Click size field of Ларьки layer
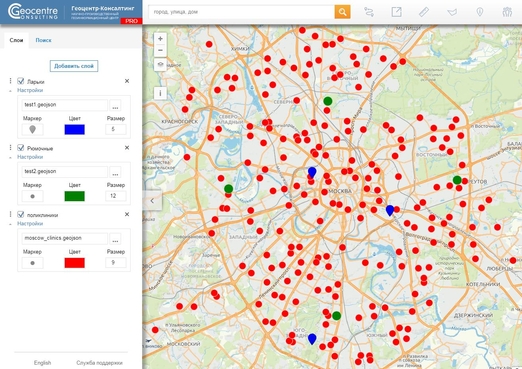522x369 pixels. coord(116,129)
